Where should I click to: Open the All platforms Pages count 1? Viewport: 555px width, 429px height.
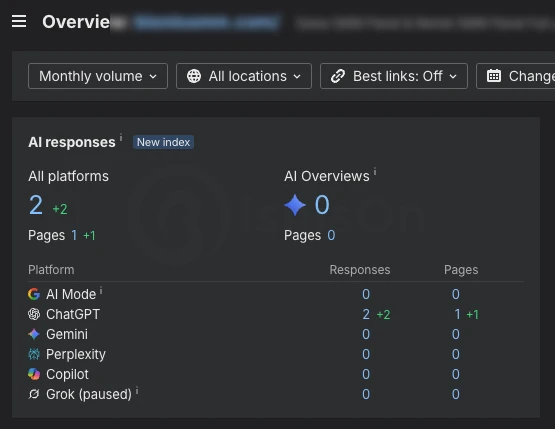[74, 235]
